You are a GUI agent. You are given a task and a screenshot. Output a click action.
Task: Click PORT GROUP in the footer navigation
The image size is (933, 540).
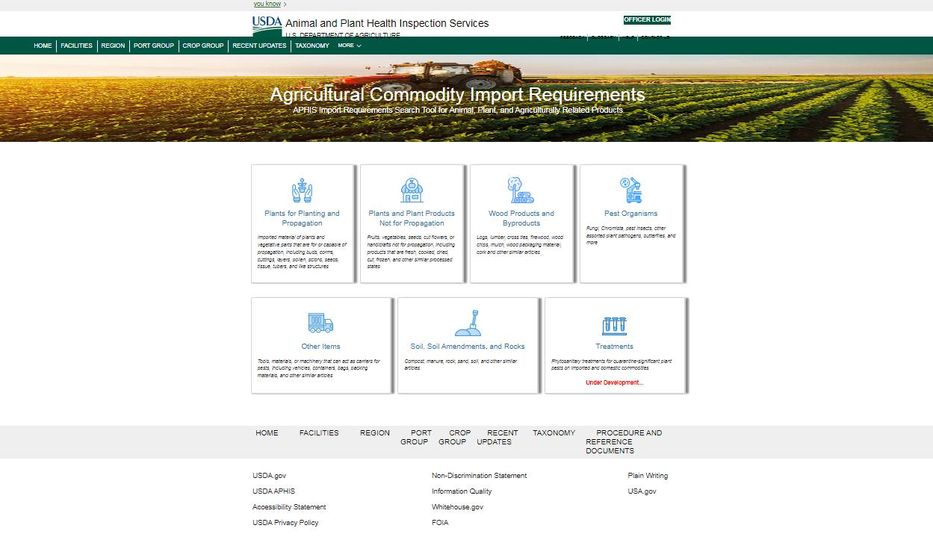[x=416, y=437]
